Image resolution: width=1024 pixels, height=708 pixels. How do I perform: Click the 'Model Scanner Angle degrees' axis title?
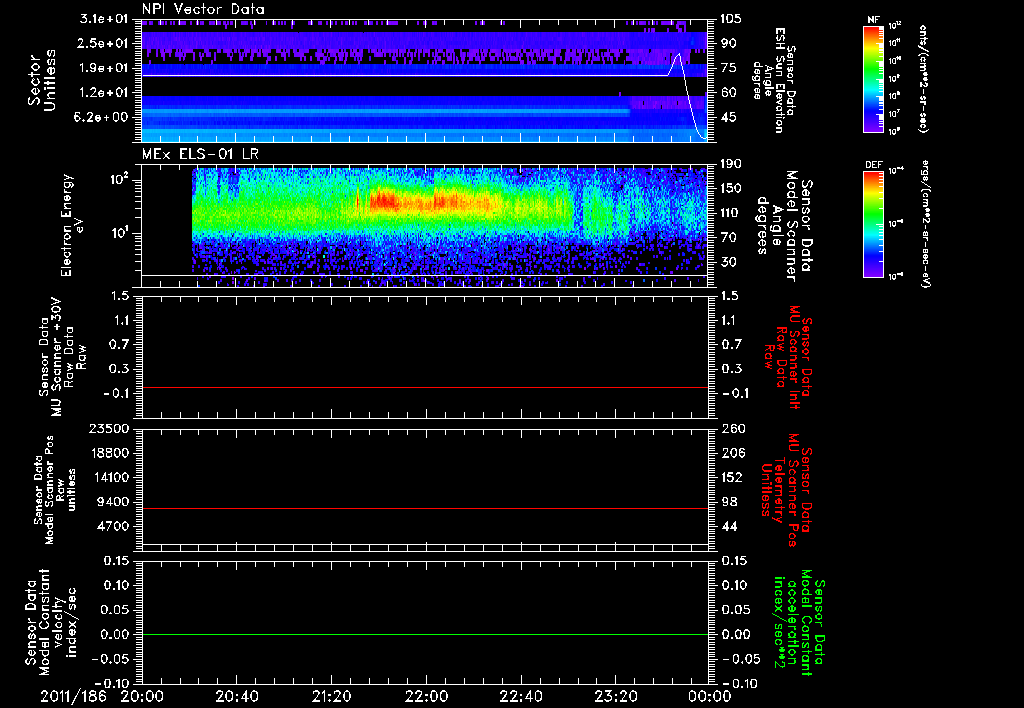[783, 226]
